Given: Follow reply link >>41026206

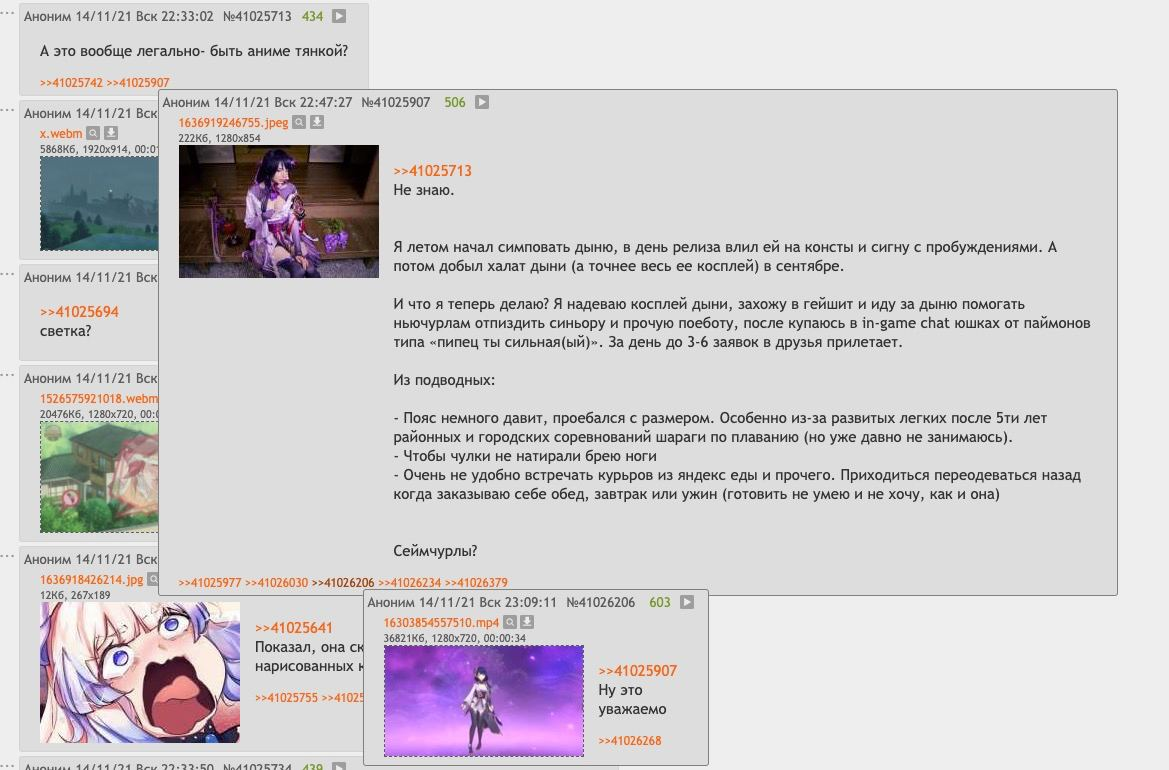Looking at the screenshot, I should pos(343,583).
